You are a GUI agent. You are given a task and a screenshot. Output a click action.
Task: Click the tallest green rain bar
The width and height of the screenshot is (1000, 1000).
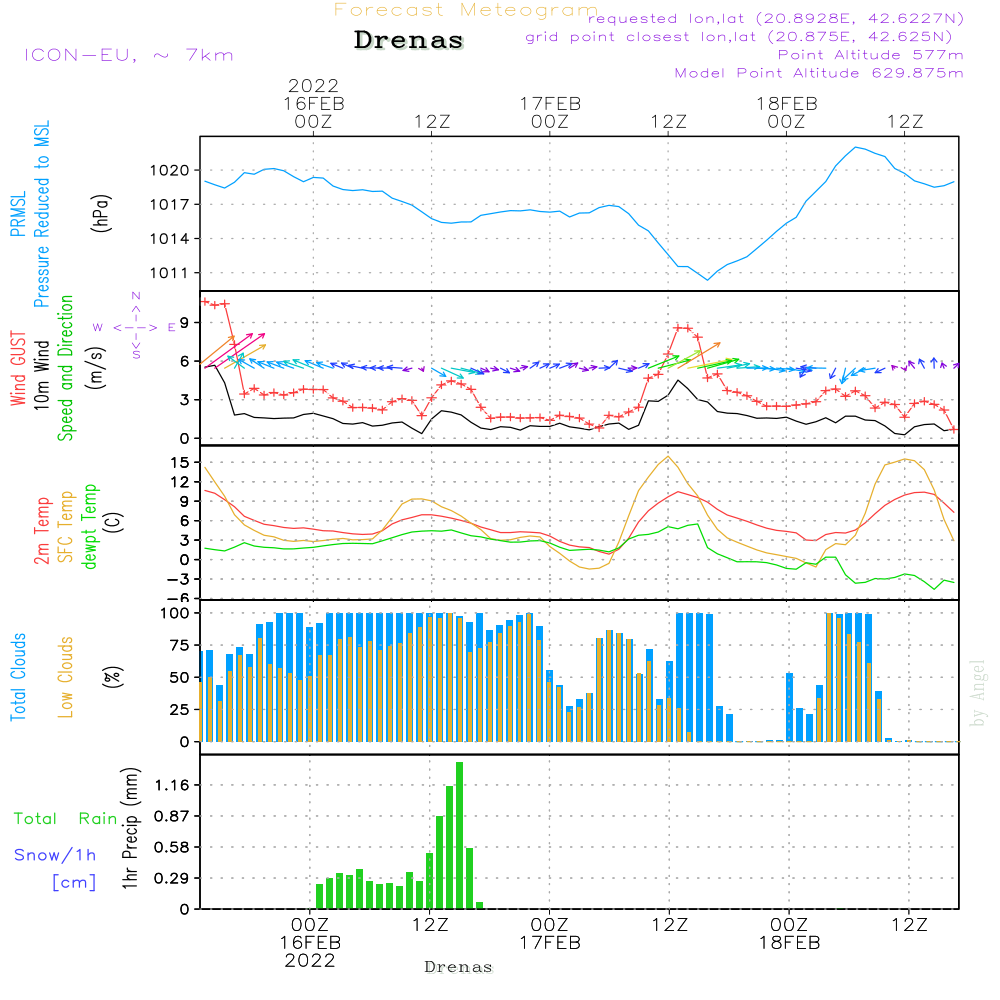click(x=459, y=835)
